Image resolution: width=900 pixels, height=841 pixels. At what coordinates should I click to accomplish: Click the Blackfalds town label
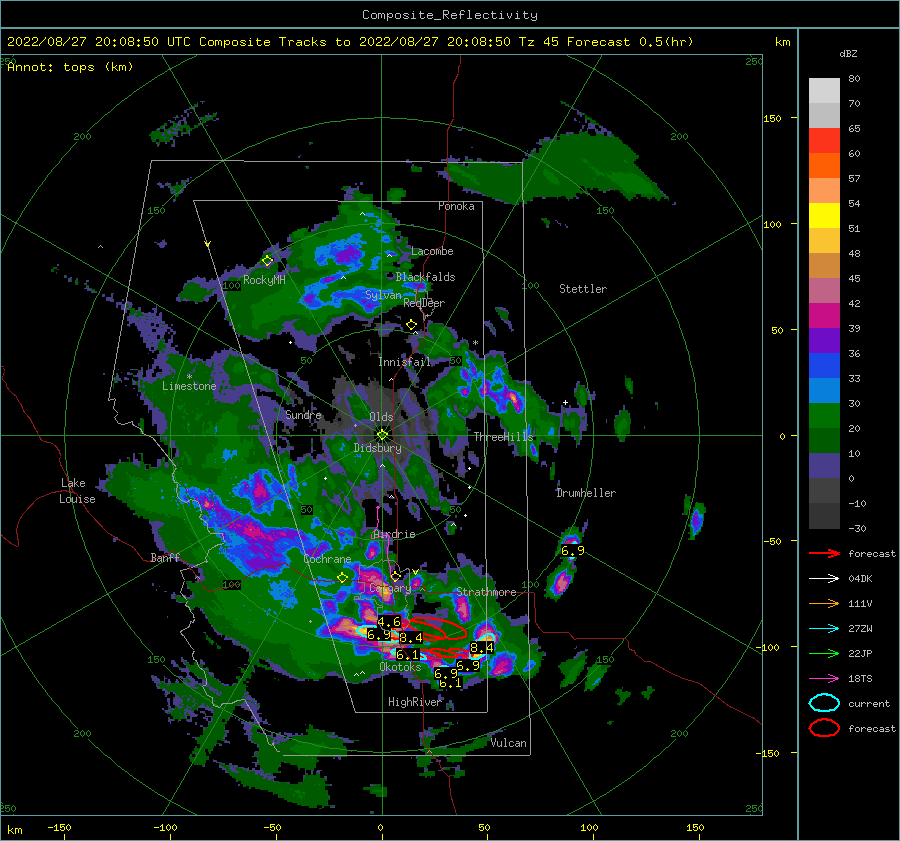tap(425, 277)
